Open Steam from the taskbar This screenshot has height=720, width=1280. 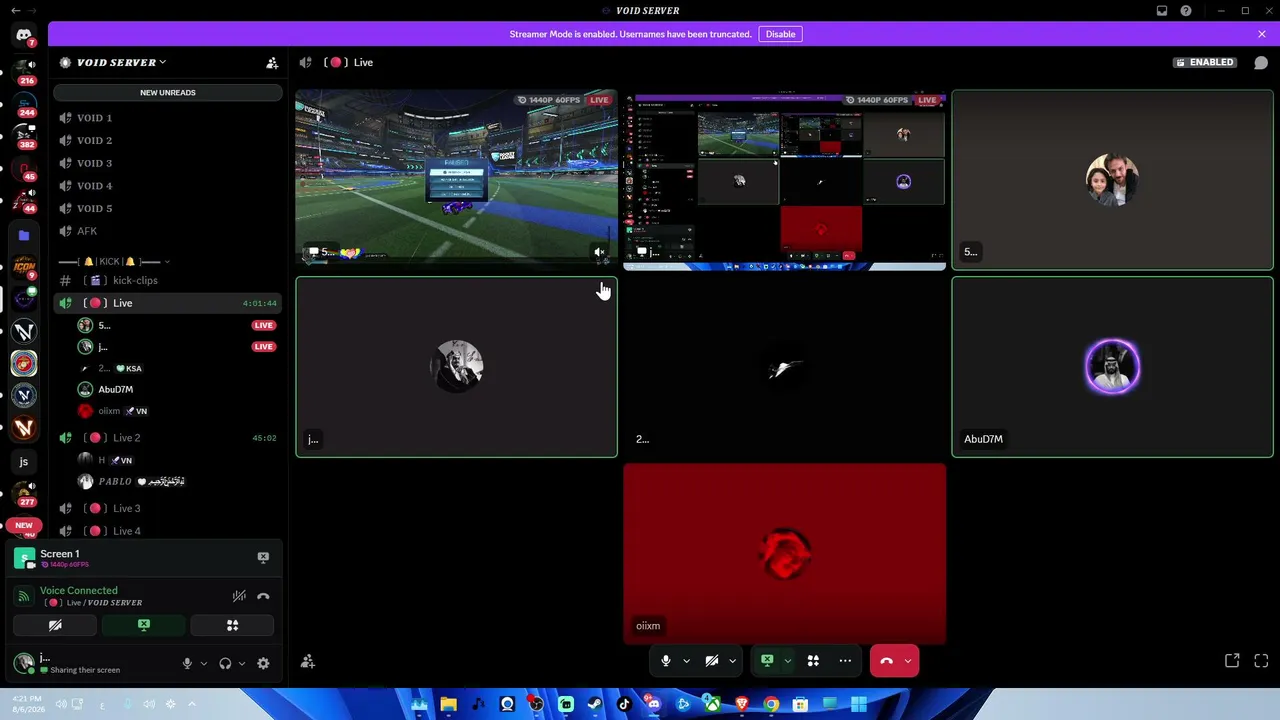(x=595, y=704)
